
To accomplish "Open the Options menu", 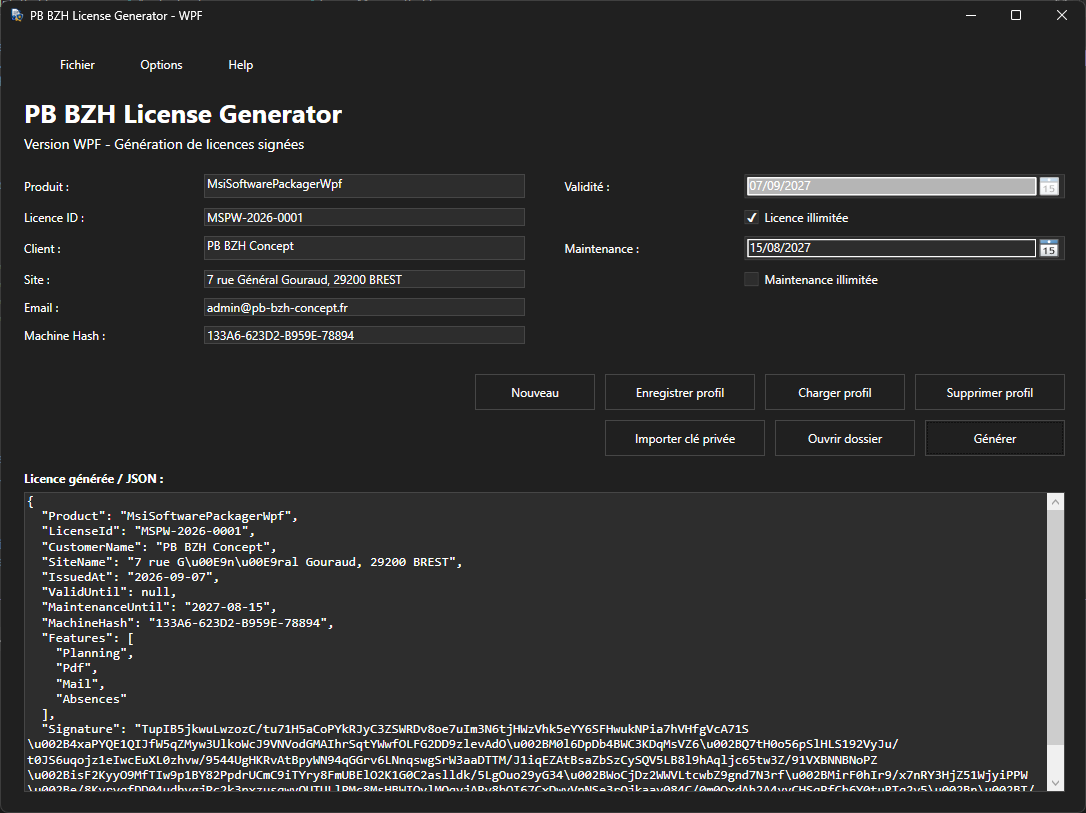I will coord(161,64).
